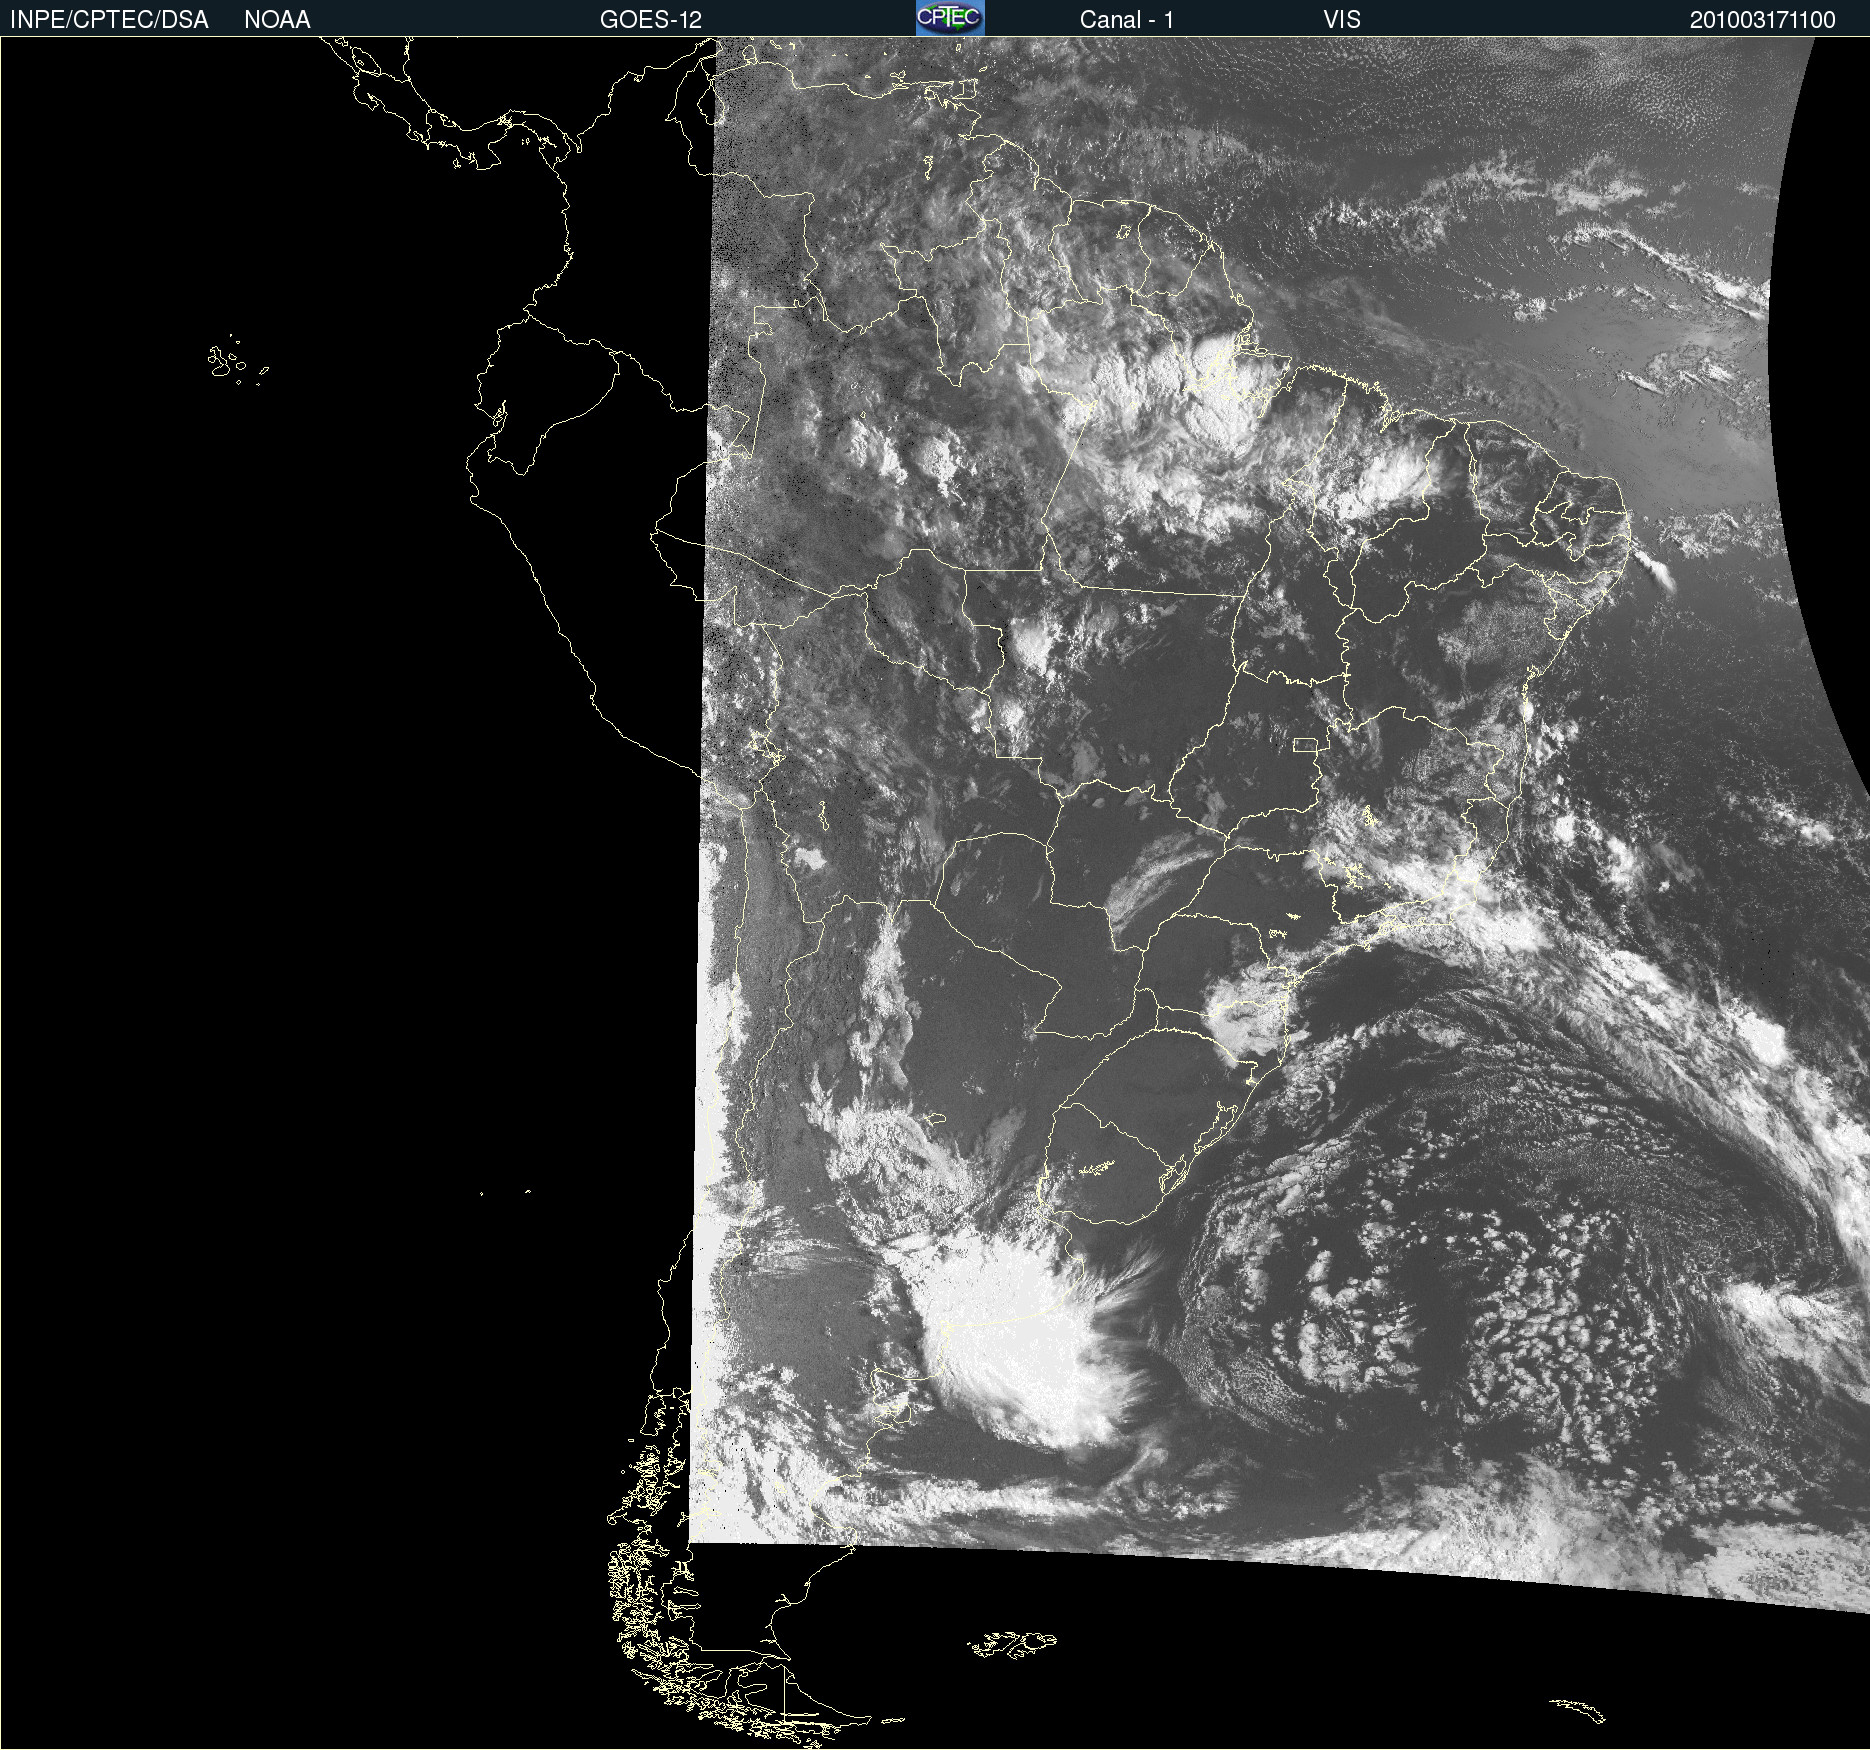
Task: Click the GOES-12 satellite label
Action: (x=651, y=20)
